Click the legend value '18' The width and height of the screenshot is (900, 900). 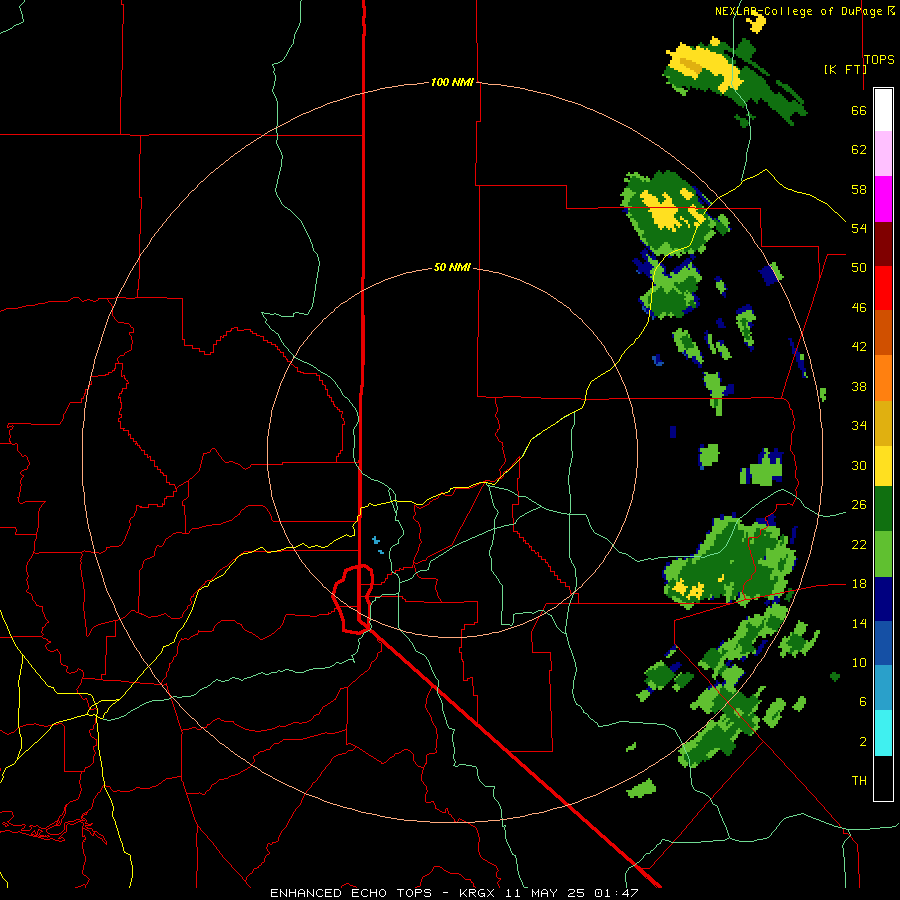pos(859,584)
